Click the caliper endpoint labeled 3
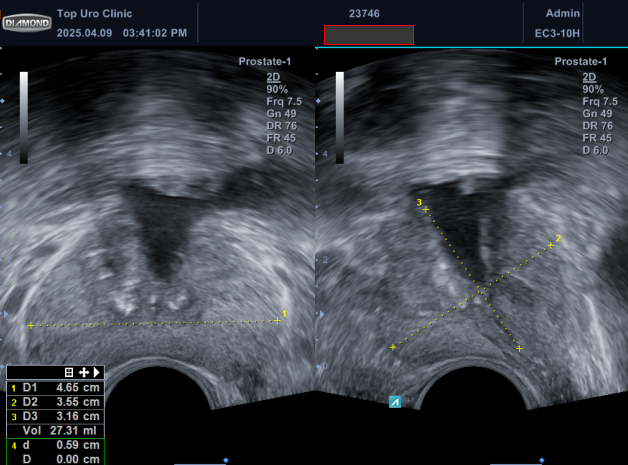 click(x=426, y=209)
